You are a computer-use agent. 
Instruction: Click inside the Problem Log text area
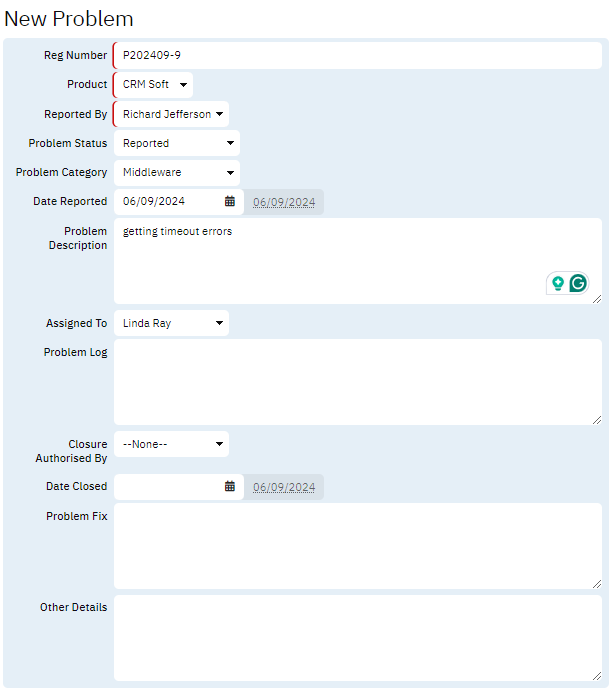[357, 382]
